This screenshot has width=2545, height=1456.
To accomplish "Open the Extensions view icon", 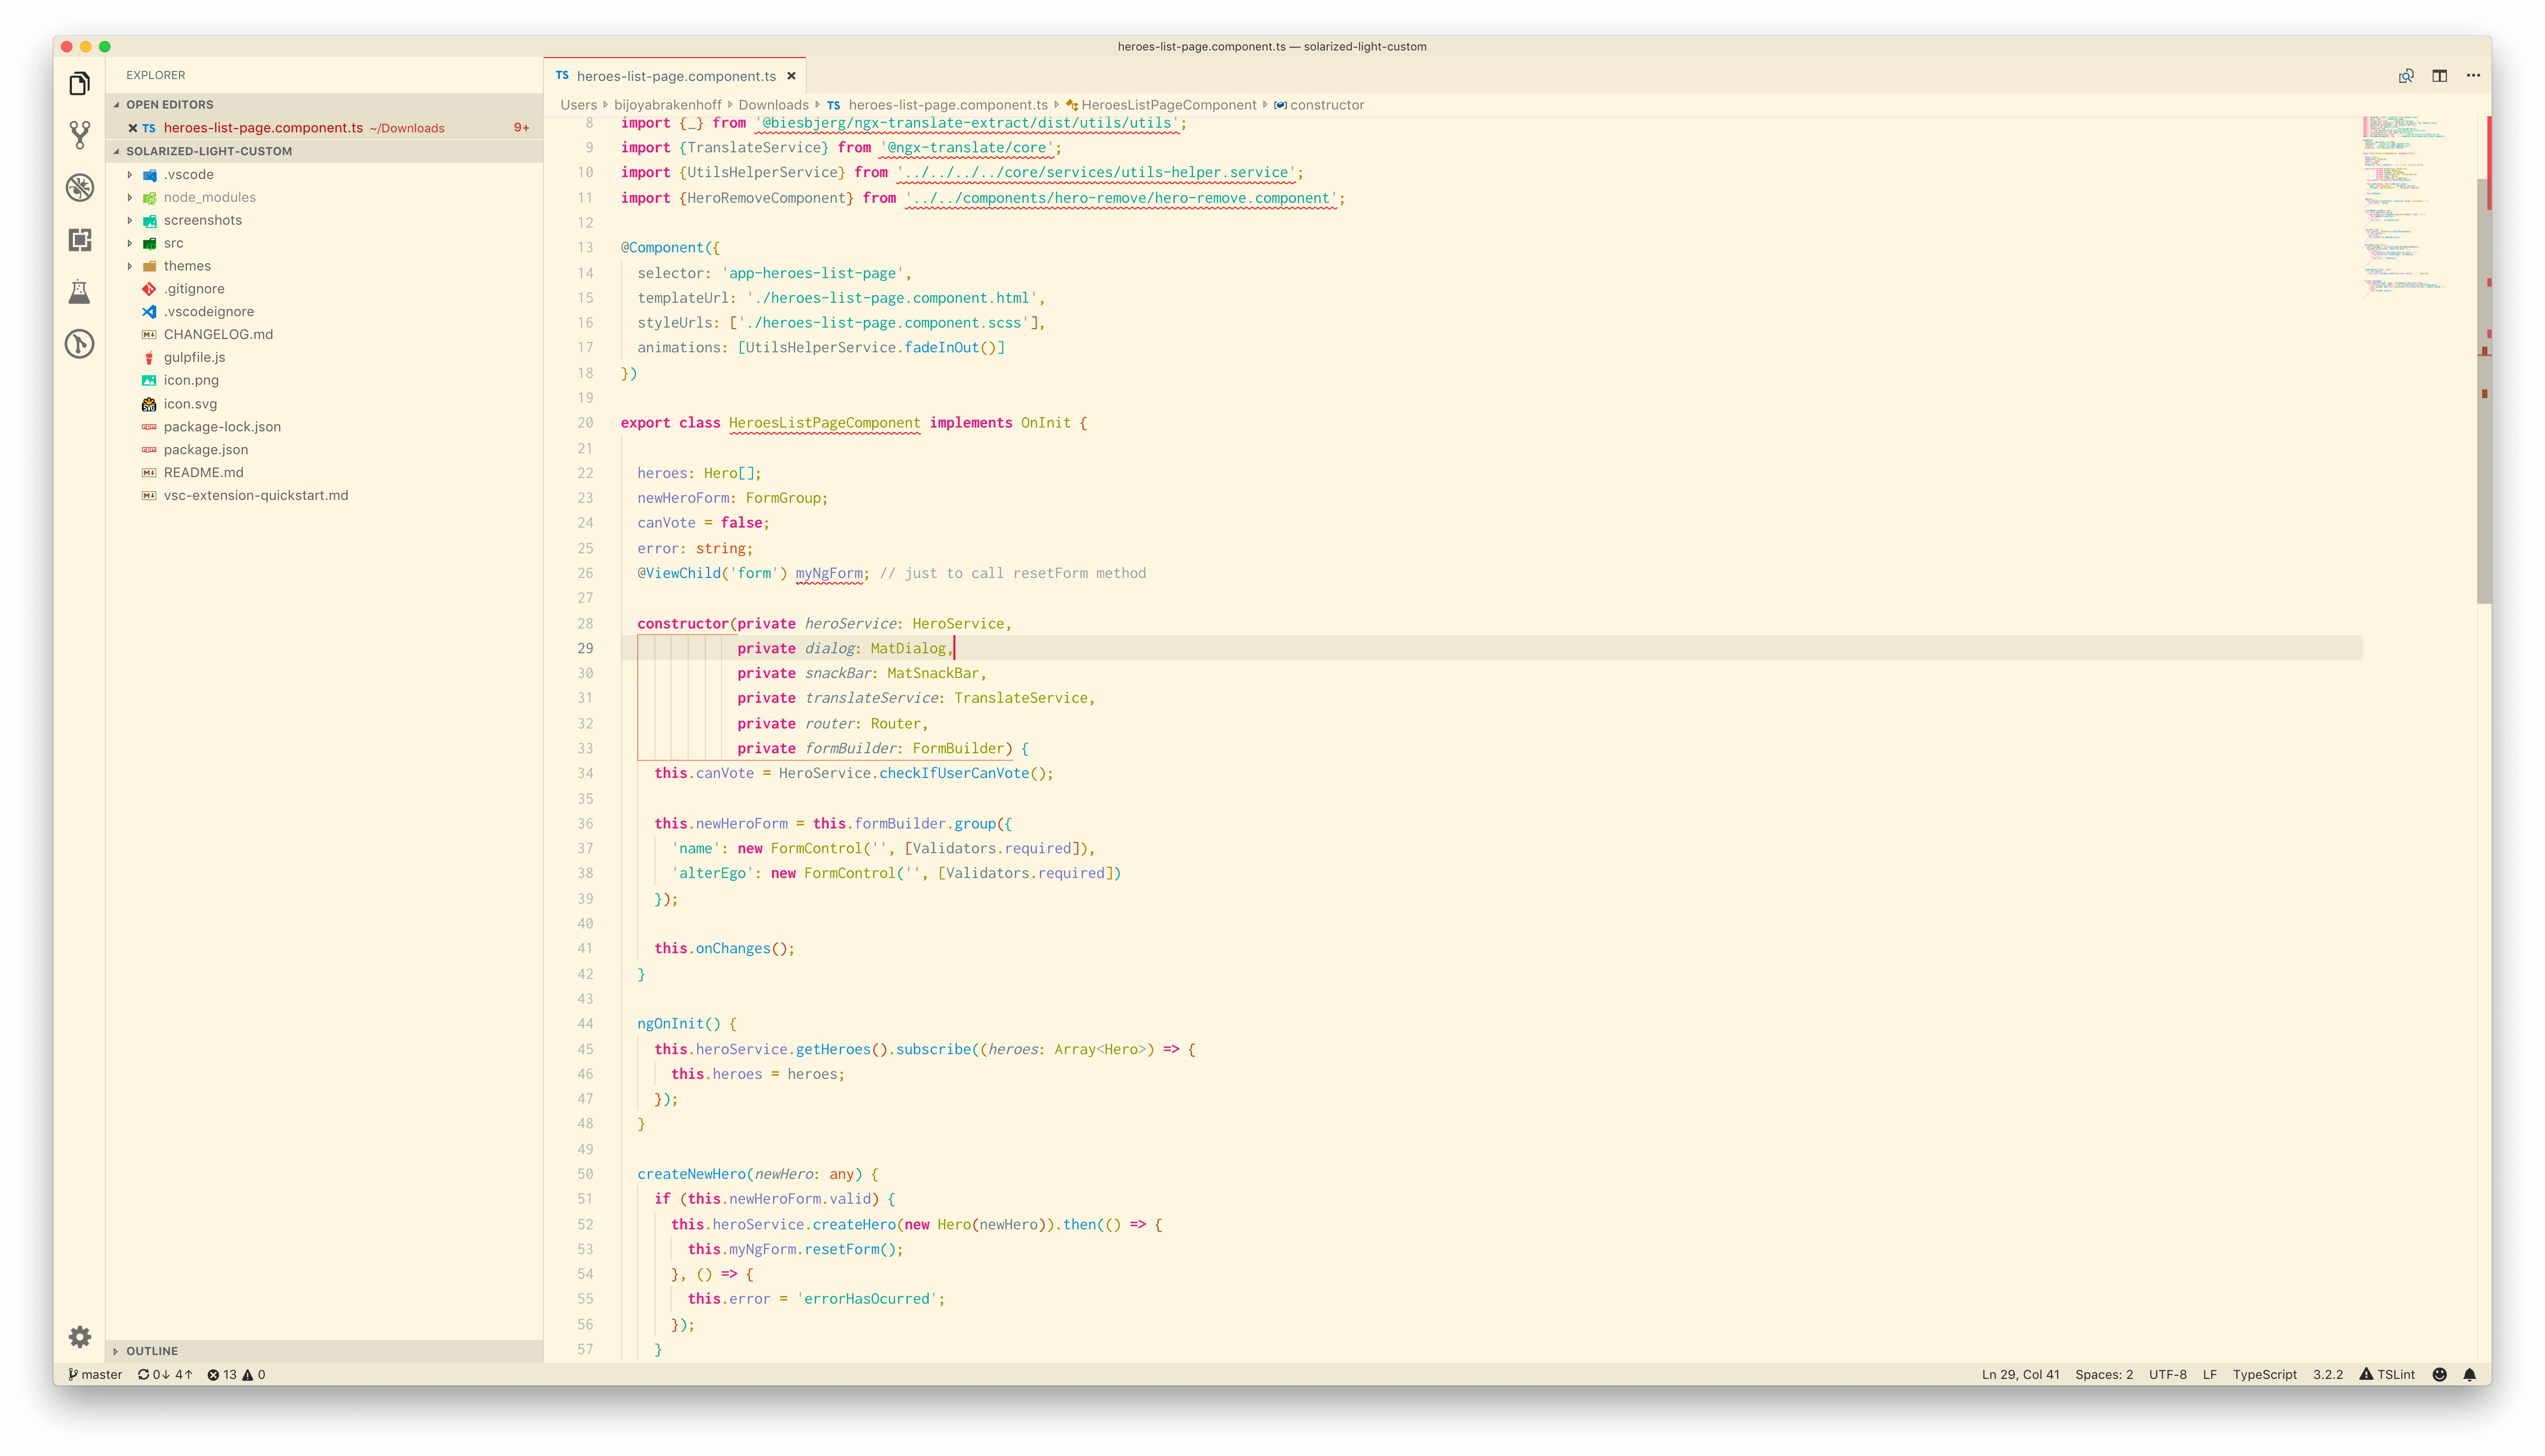I will (80, 240).
